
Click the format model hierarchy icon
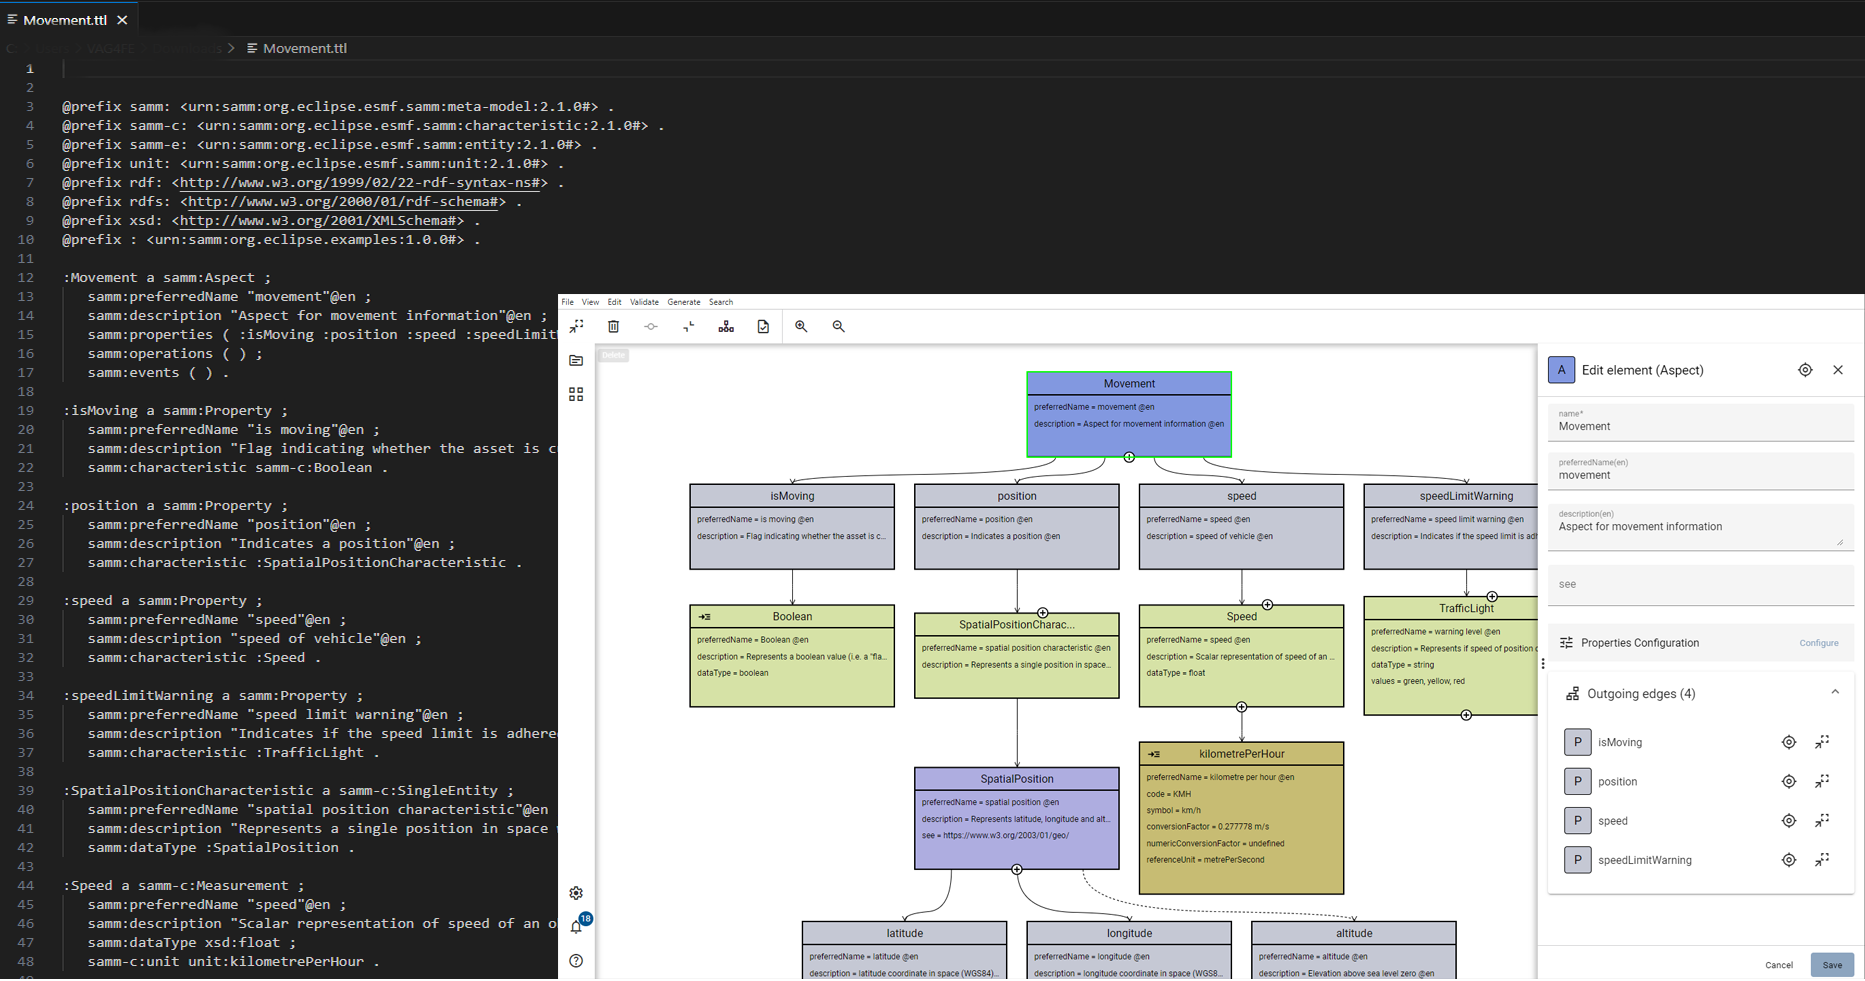726,327
